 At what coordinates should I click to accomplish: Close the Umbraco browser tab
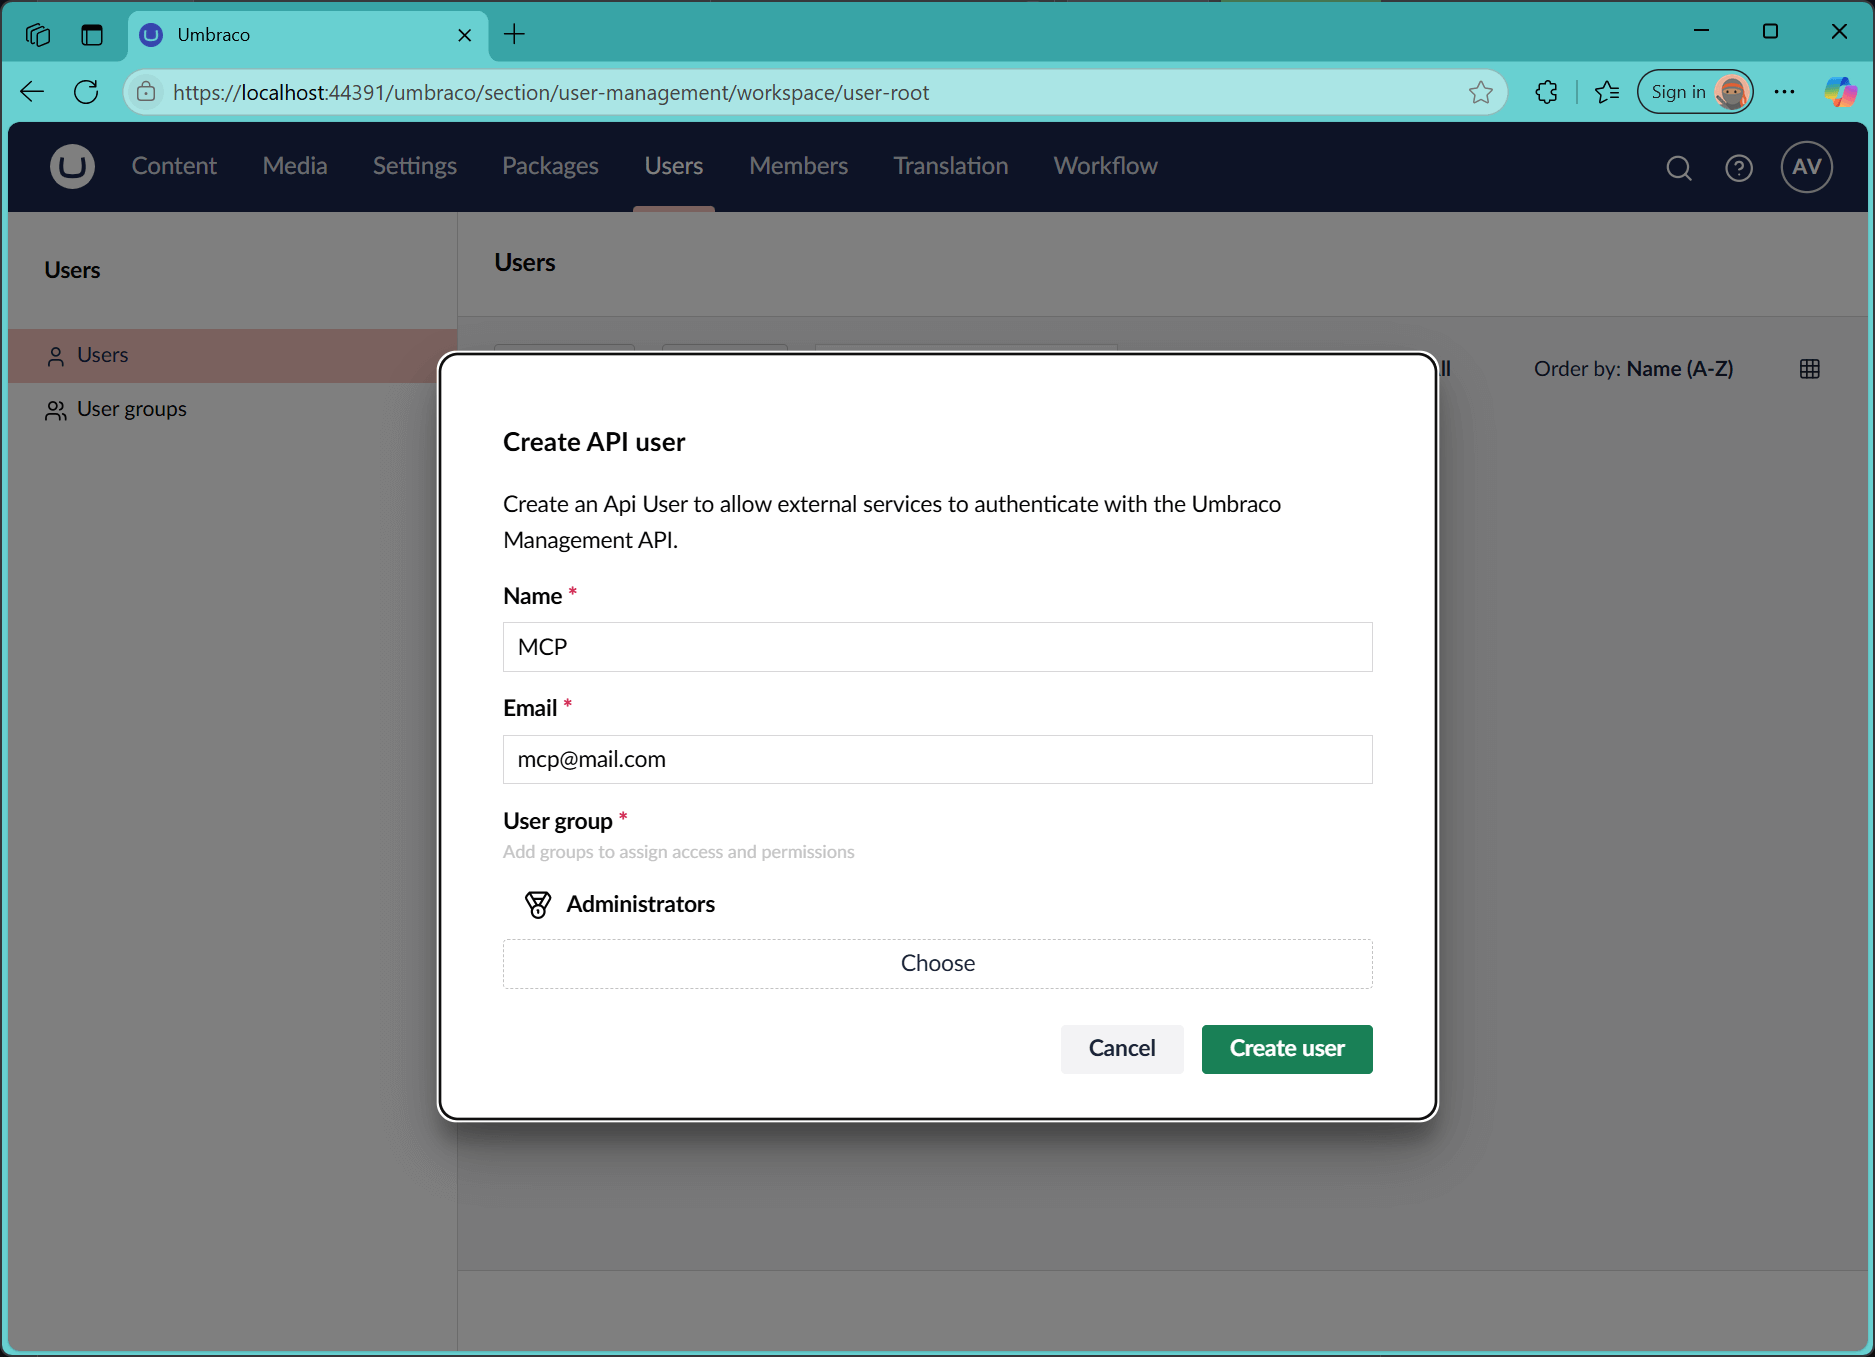point(465,35)
